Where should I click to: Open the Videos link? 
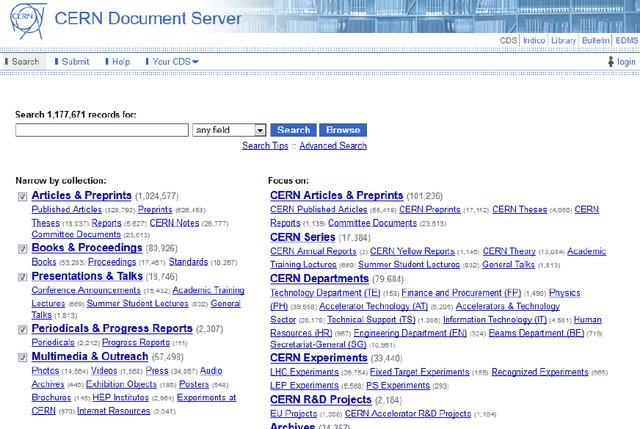click(104, 371)
